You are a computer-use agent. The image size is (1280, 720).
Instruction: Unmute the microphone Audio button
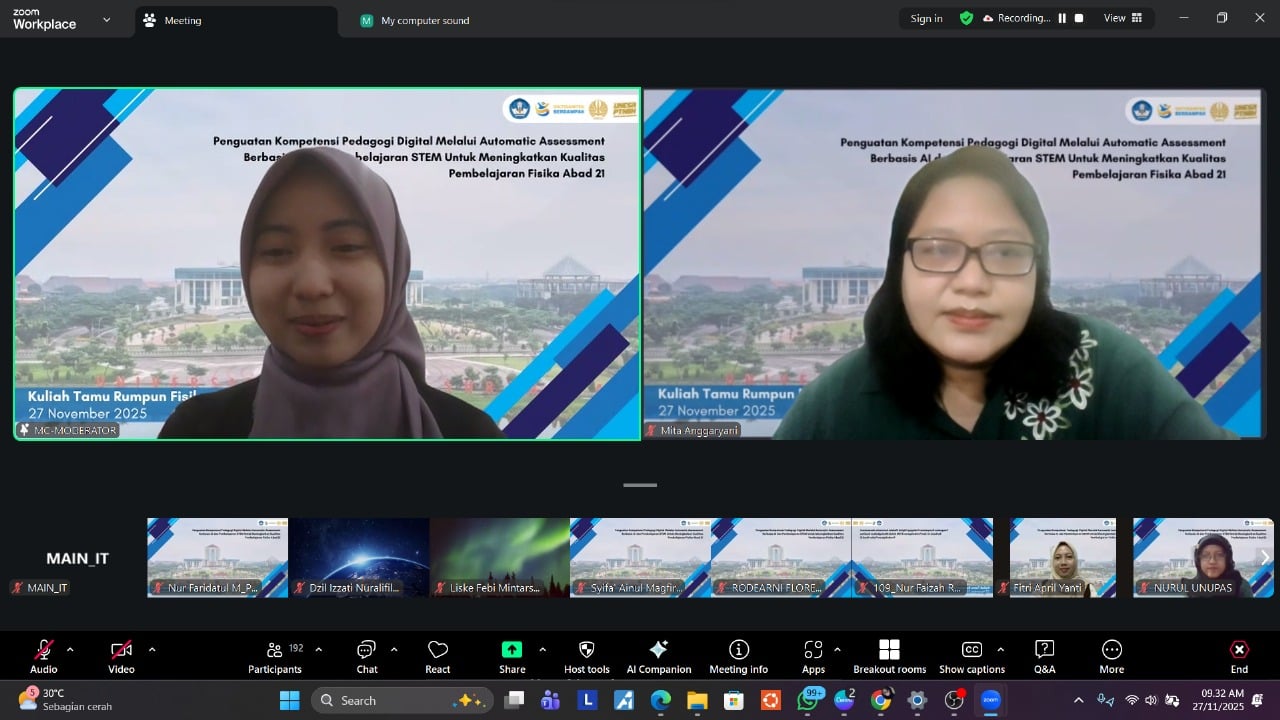(x=44, y=657)
